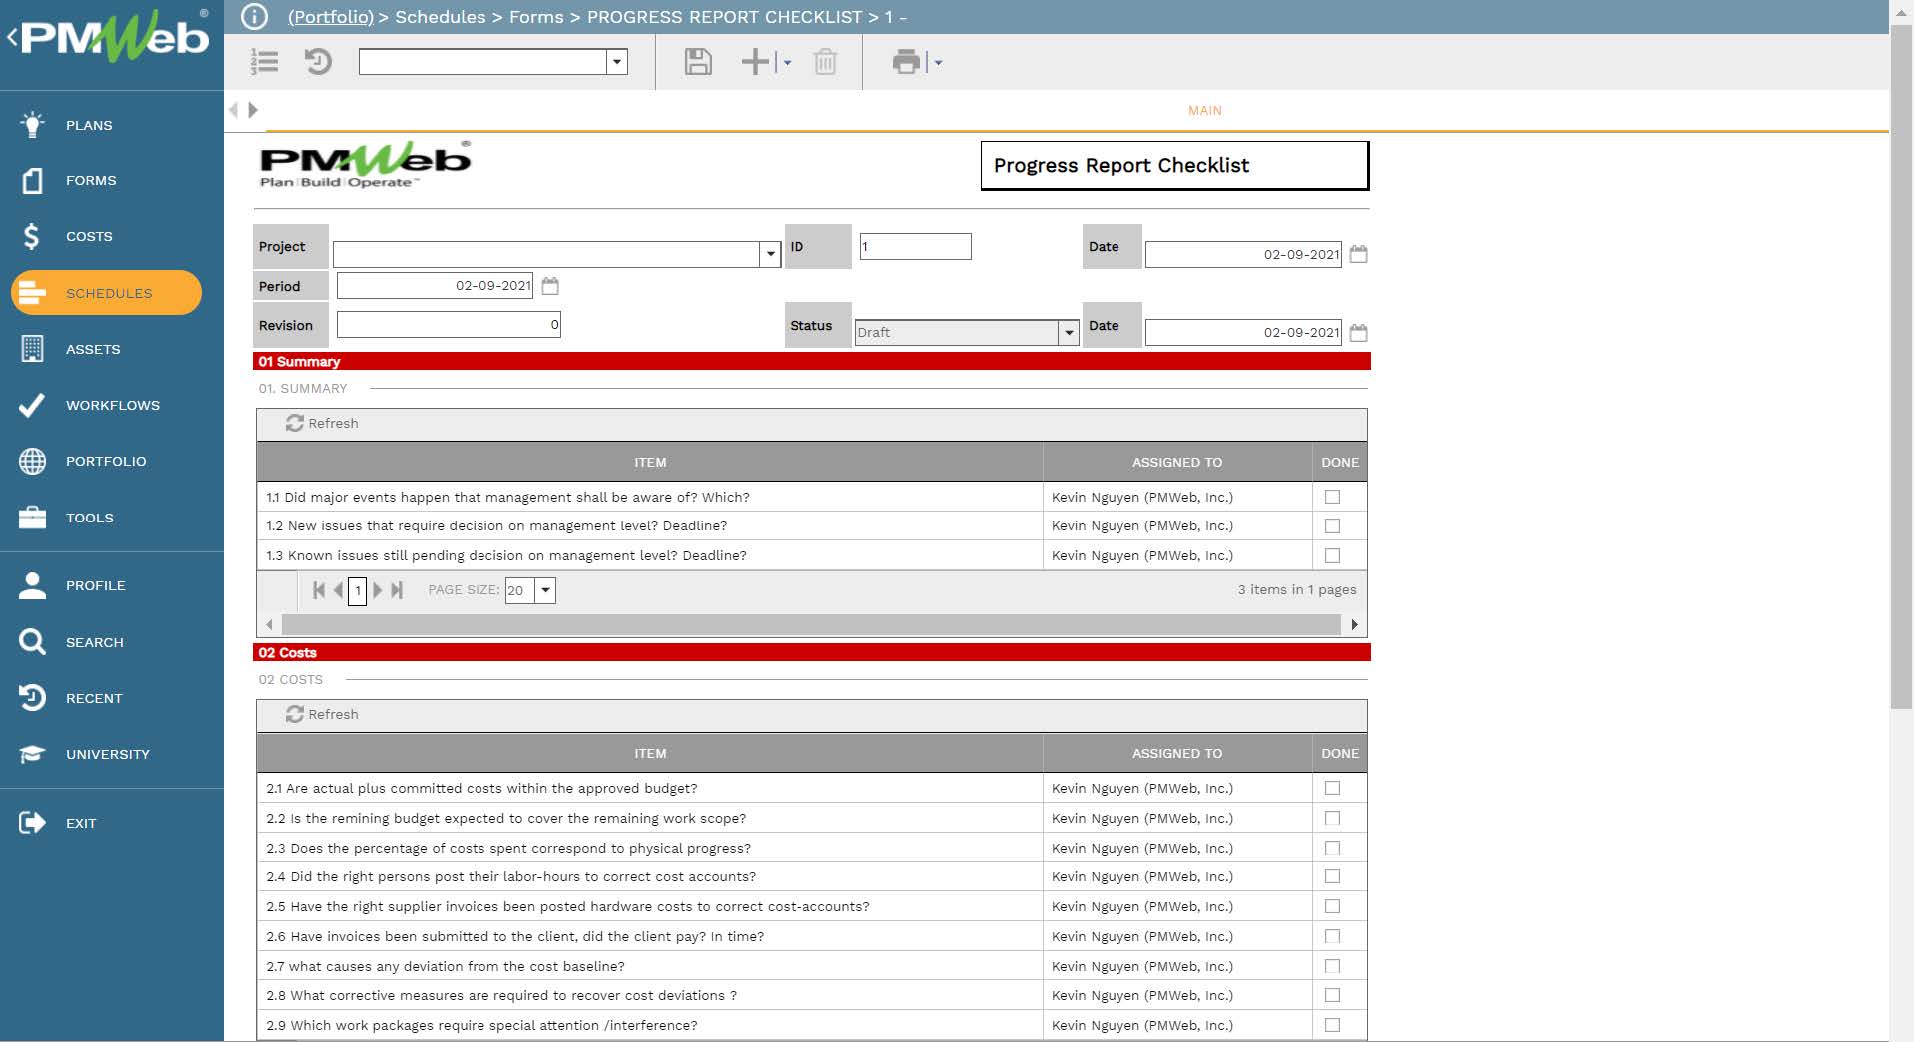
Task: Click the info circle icon in header
Action: (x=255, y=17)
